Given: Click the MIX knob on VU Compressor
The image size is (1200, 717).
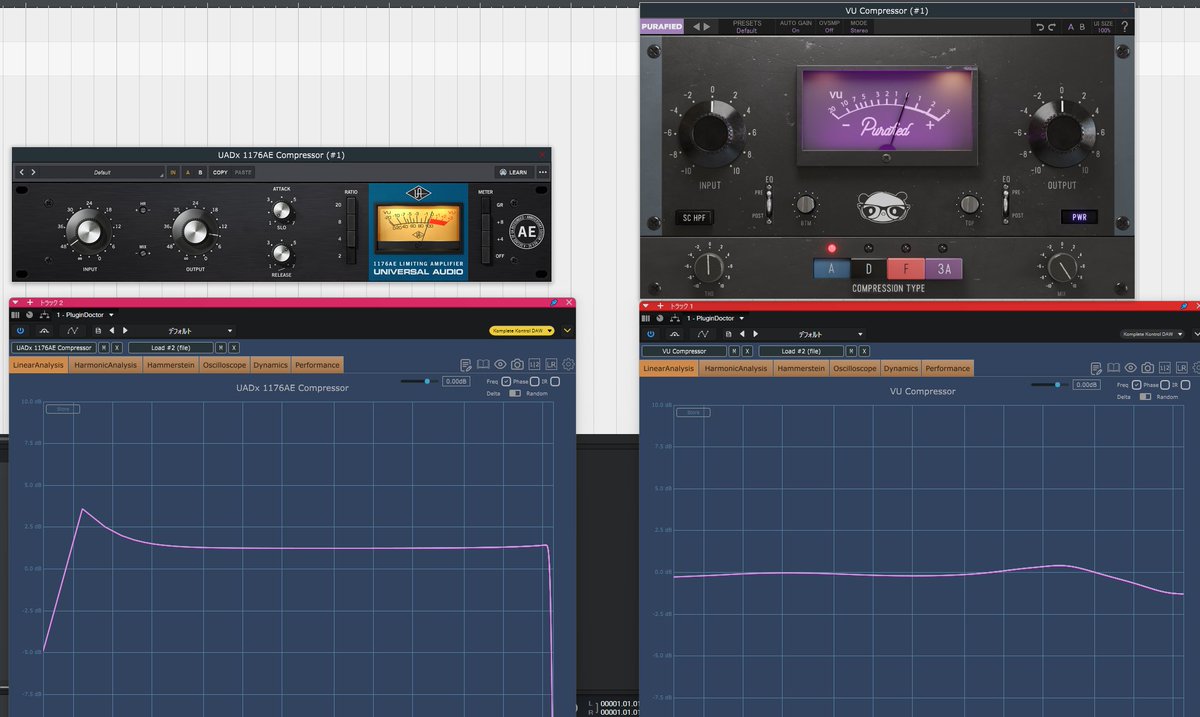Looking at the screenshot, I should 1063,268.
